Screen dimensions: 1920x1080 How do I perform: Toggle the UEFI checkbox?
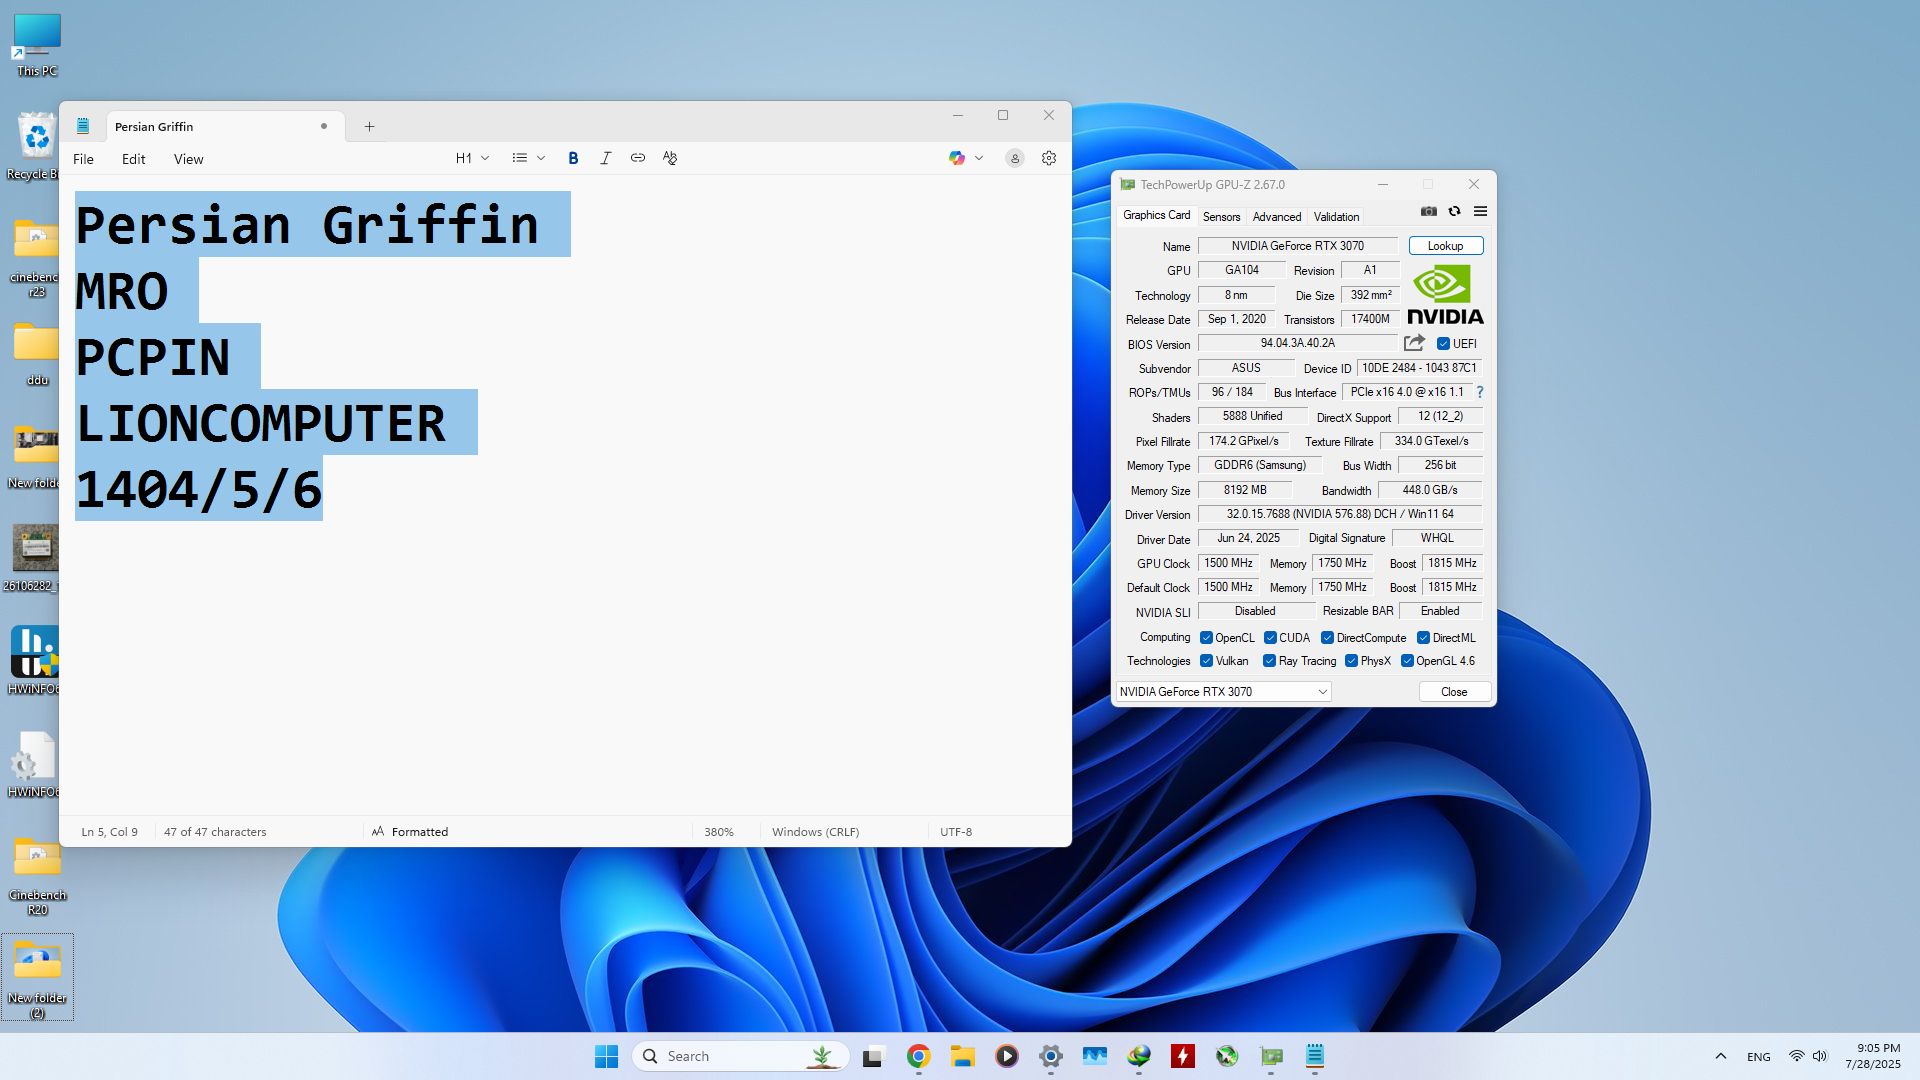tap(1443, 344)
